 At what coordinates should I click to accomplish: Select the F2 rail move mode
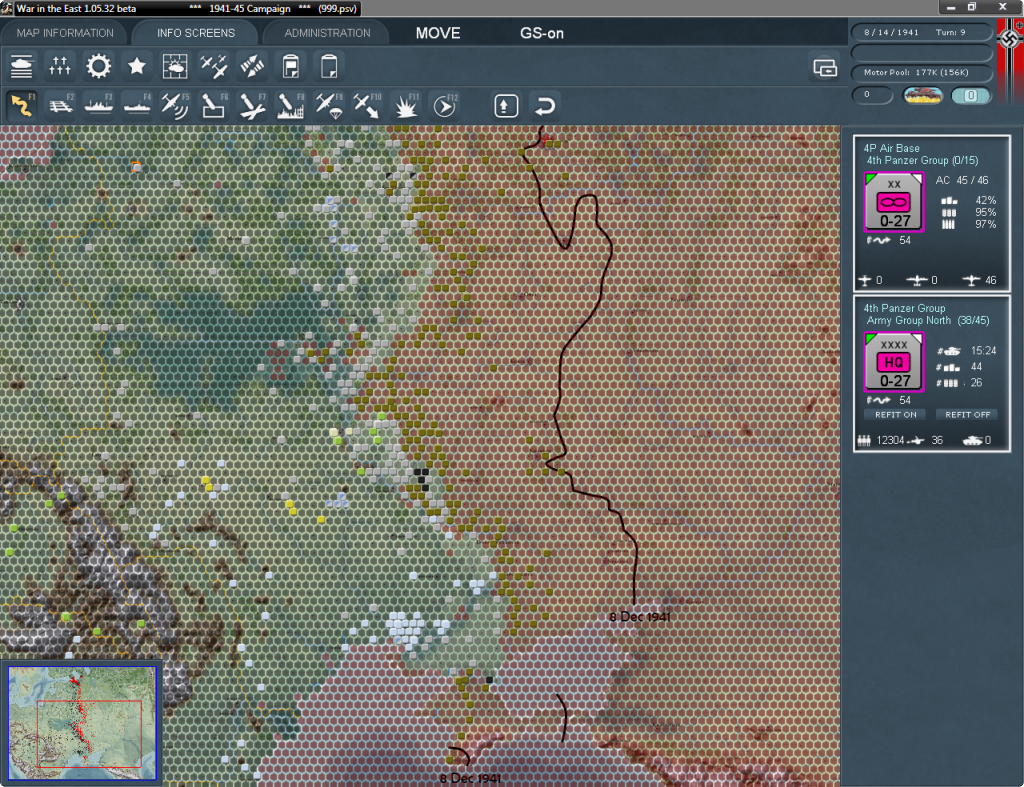pos(61,105)
